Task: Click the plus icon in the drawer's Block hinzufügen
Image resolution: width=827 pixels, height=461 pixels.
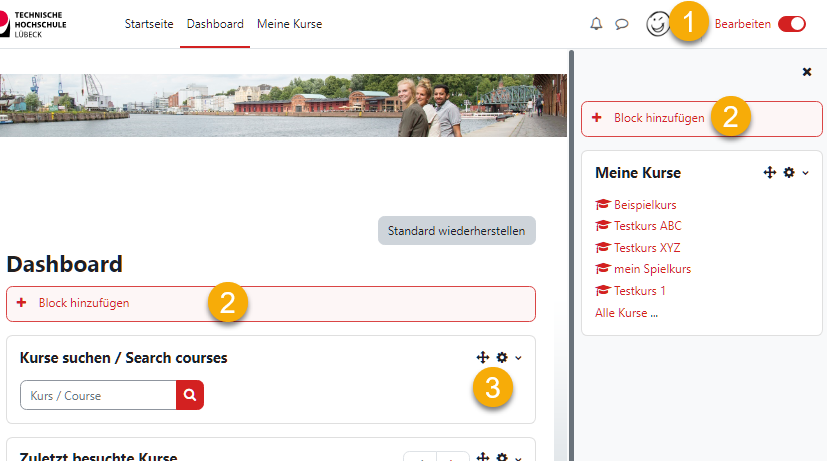Action: click(597, 118)
